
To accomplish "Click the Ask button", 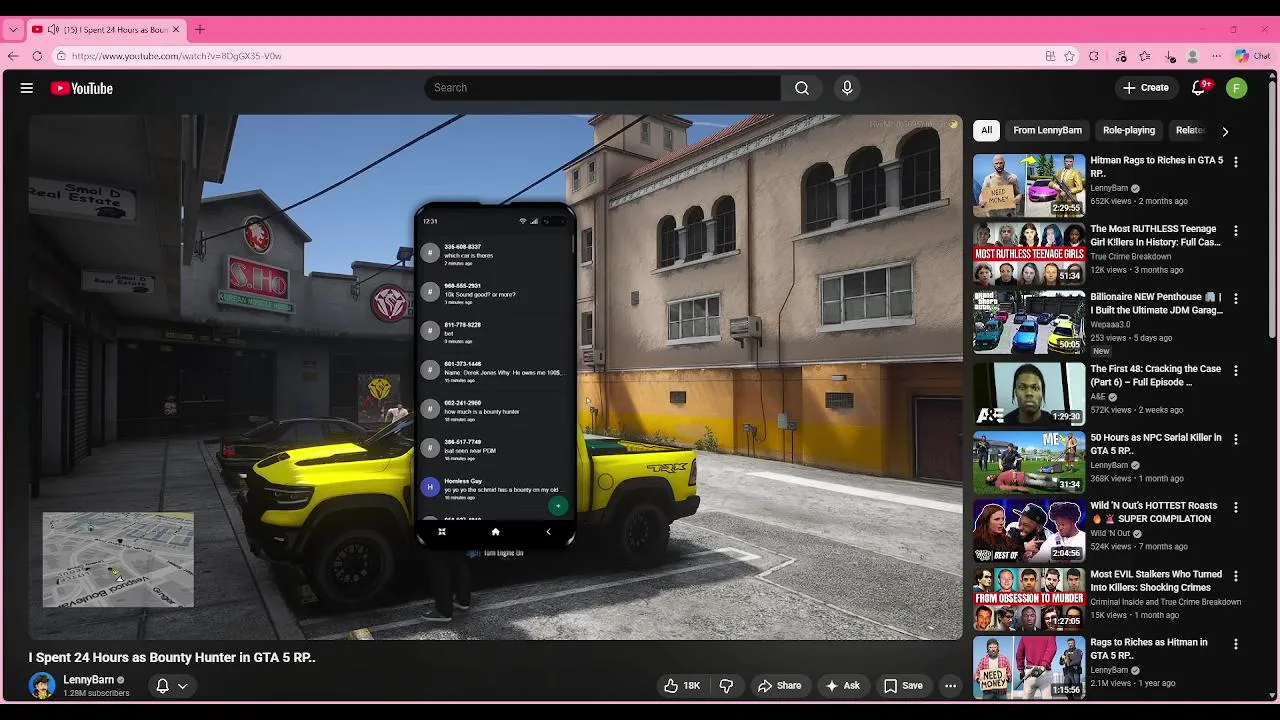I will pos(842,686).
